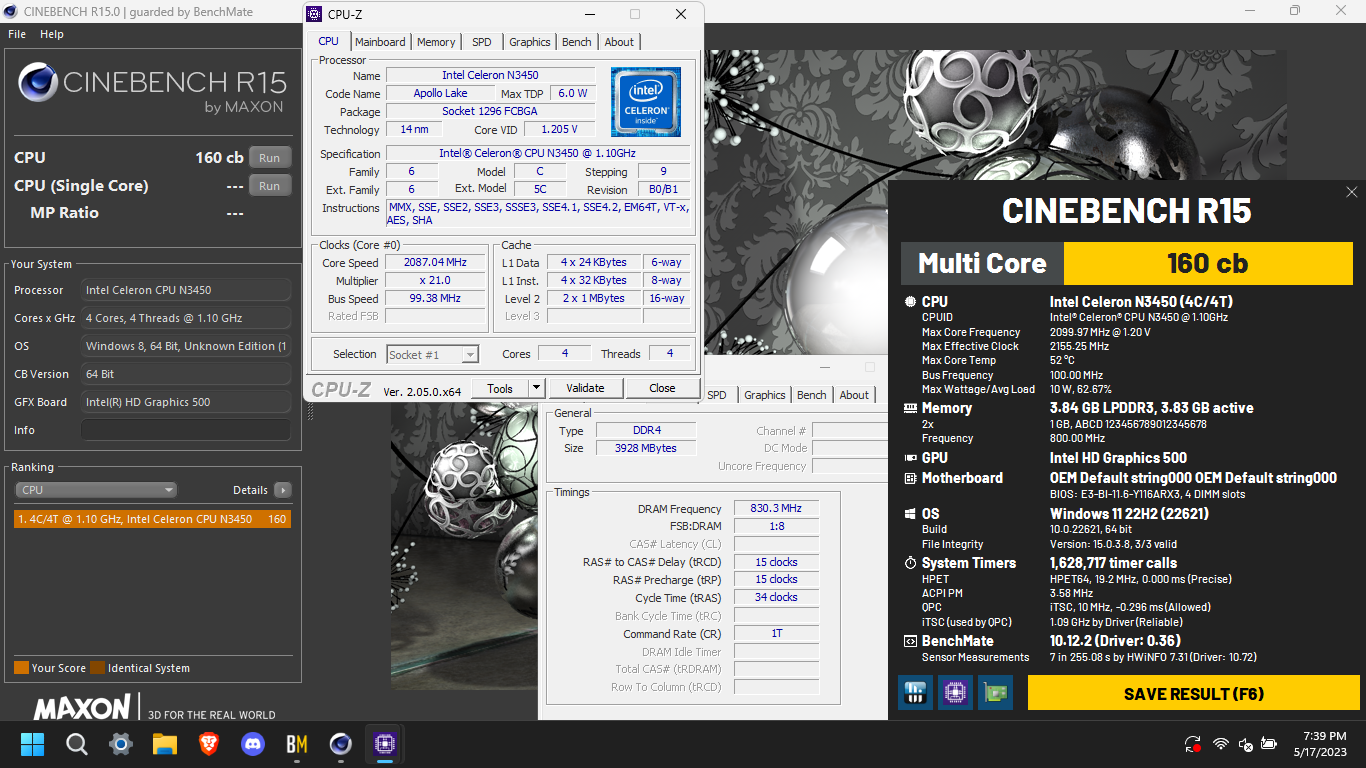The image size is (1366, 768).
Task: Click the Core Speed value 2087.04 MHz
Action: [x=435, y=263]
